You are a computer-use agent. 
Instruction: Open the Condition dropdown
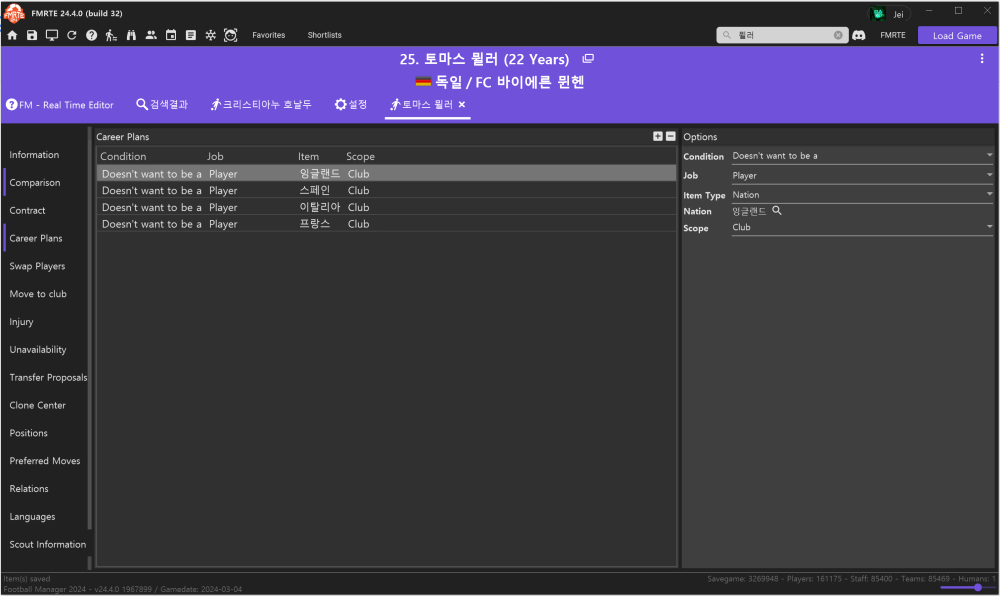862,156
